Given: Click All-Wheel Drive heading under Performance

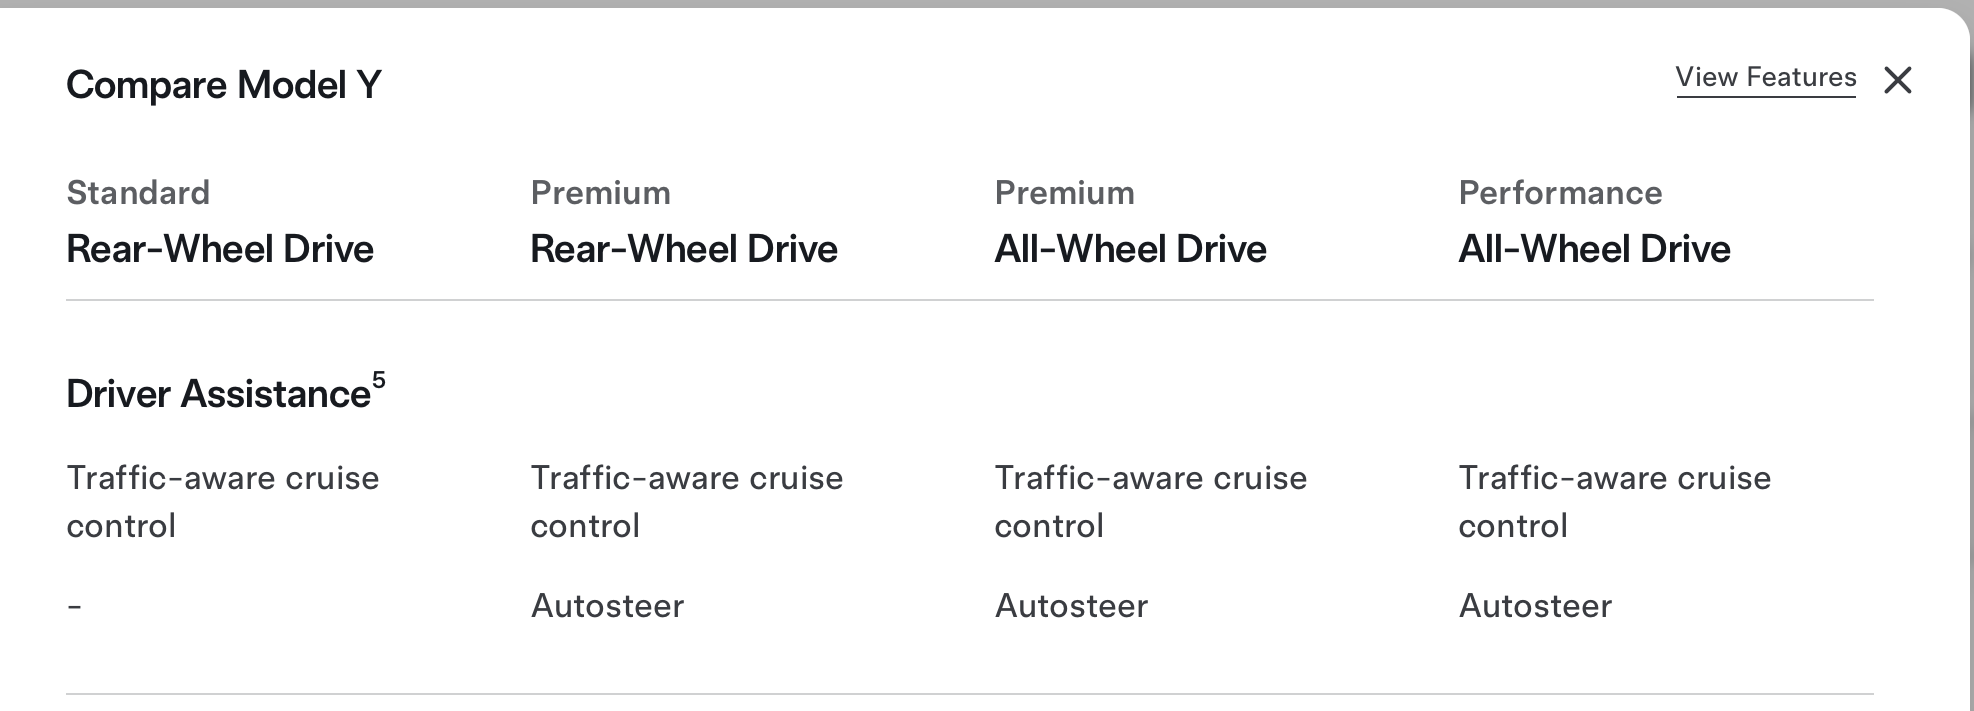Looking at the screenshot, I should (x=1594, y=249).
